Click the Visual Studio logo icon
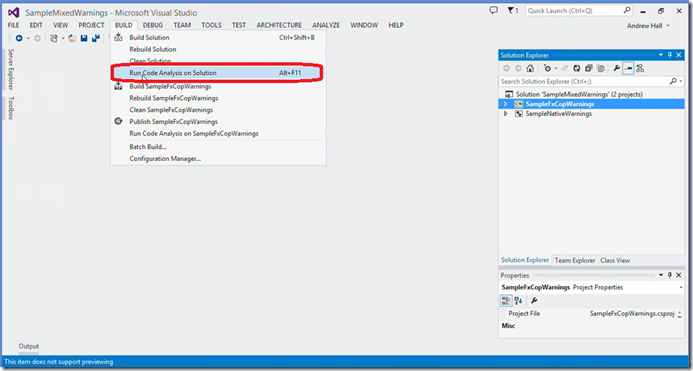The image size is (693, 371). coord(14,12)
